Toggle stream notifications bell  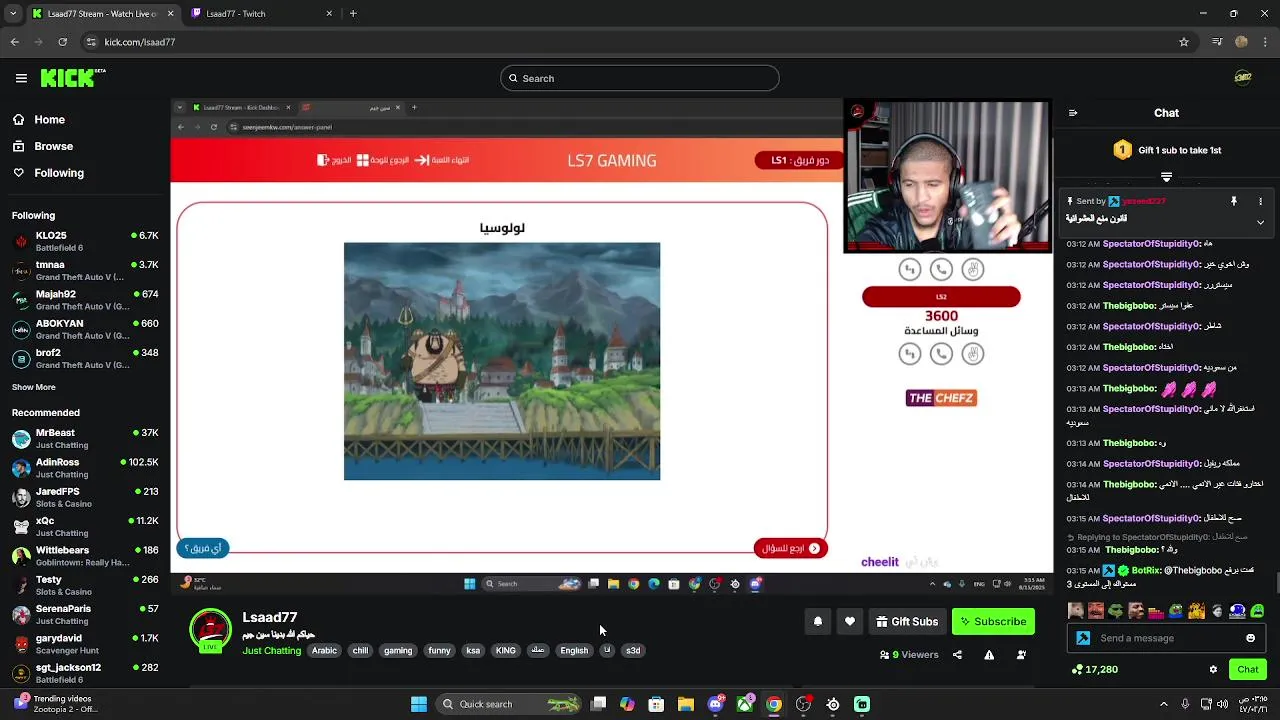click(x=818, y=621)
